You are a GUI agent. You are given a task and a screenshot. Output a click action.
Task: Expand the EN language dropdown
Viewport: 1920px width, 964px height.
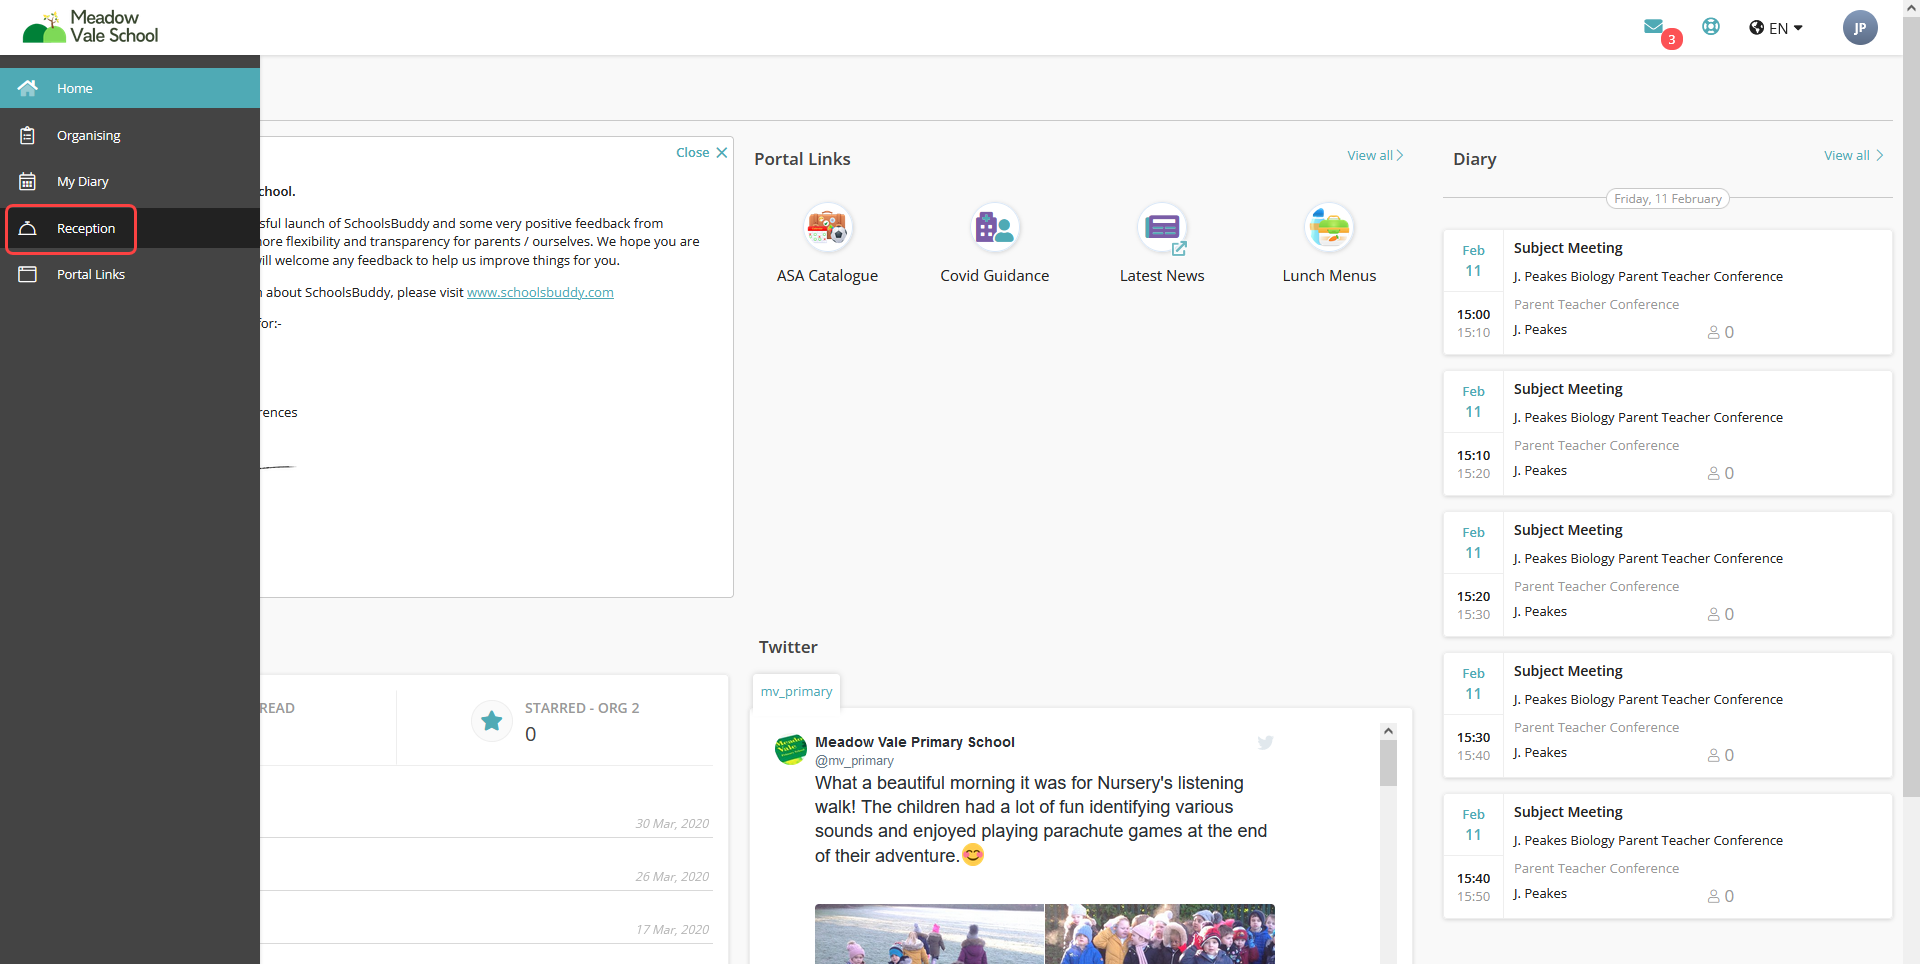pyautogui.click(x=1776, y=28)
